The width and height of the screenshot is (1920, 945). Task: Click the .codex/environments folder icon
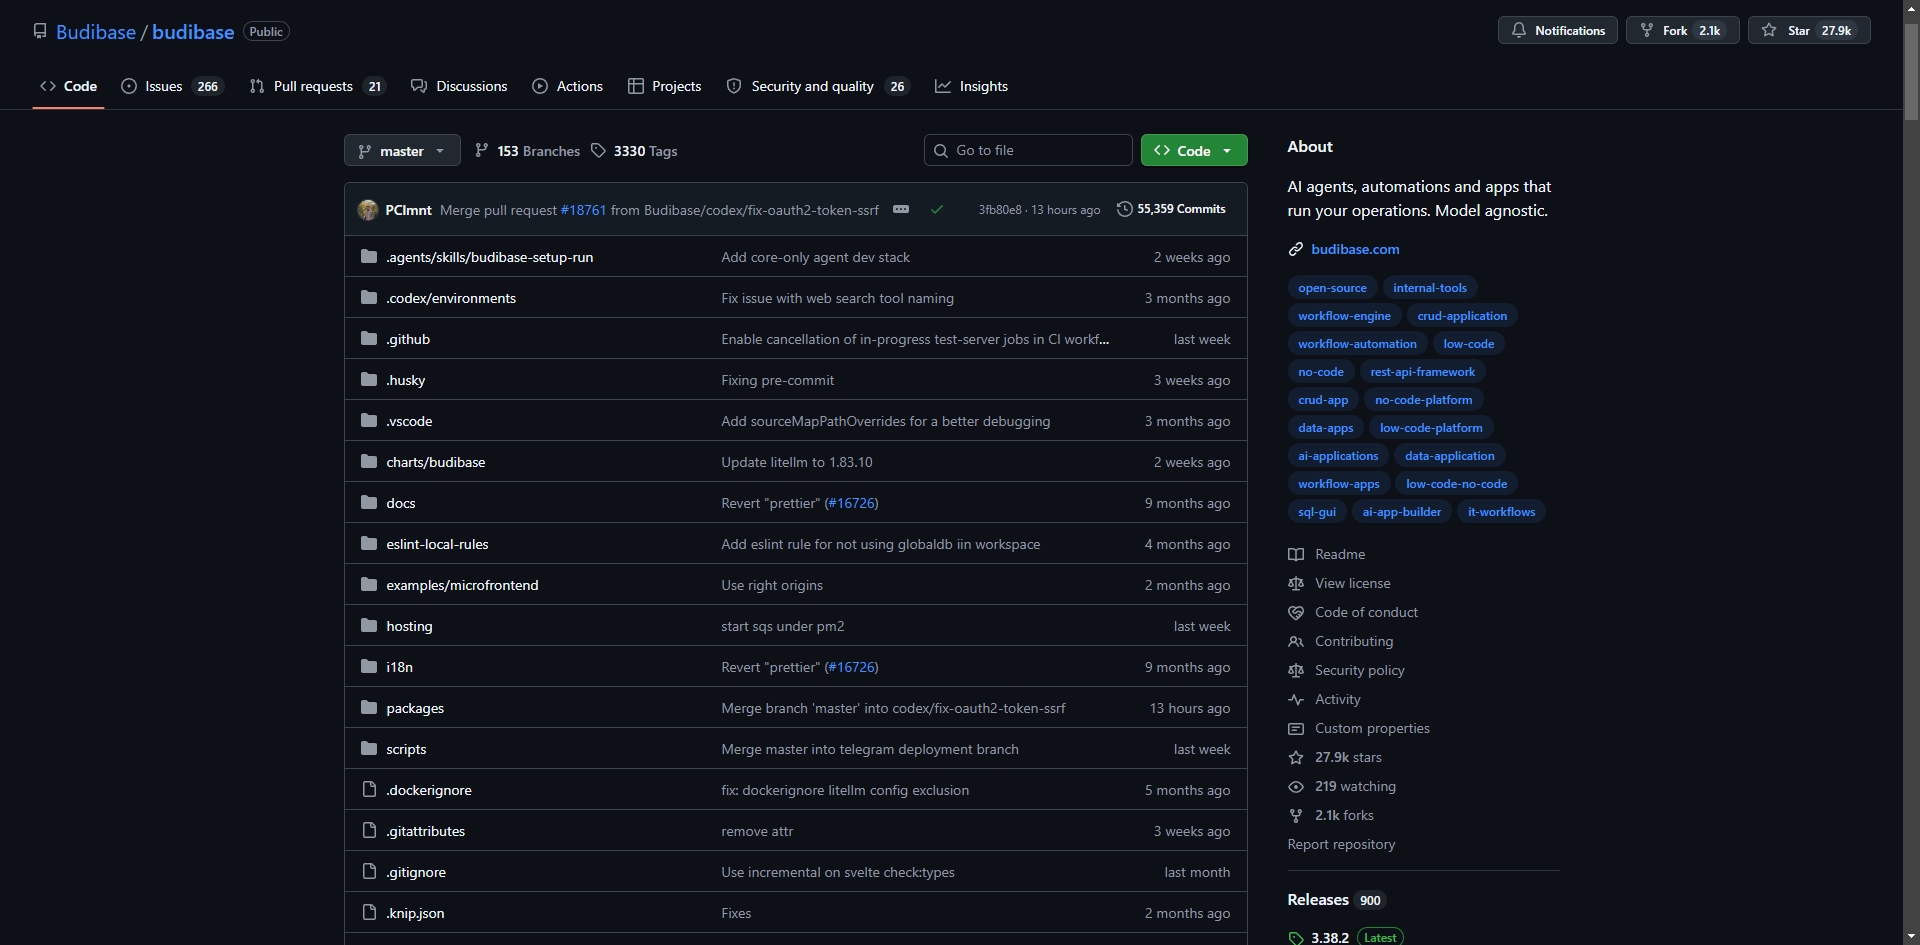click(369, 298)
